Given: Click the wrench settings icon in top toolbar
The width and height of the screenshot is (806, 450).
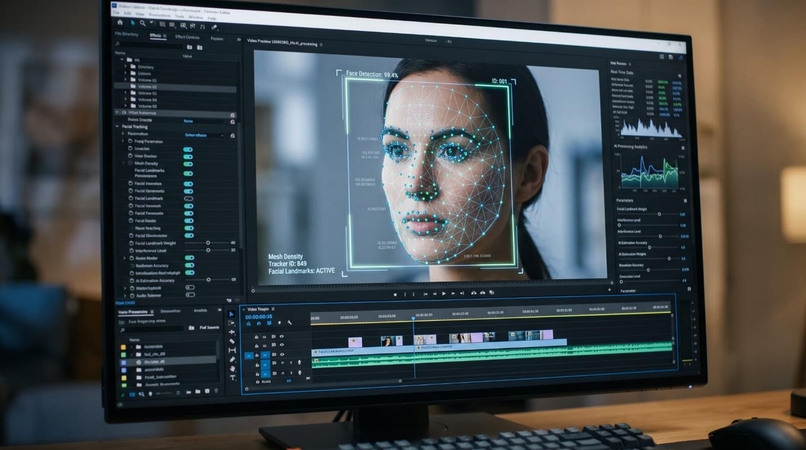Looking at the screenshot, I should [x=214, y=27].
